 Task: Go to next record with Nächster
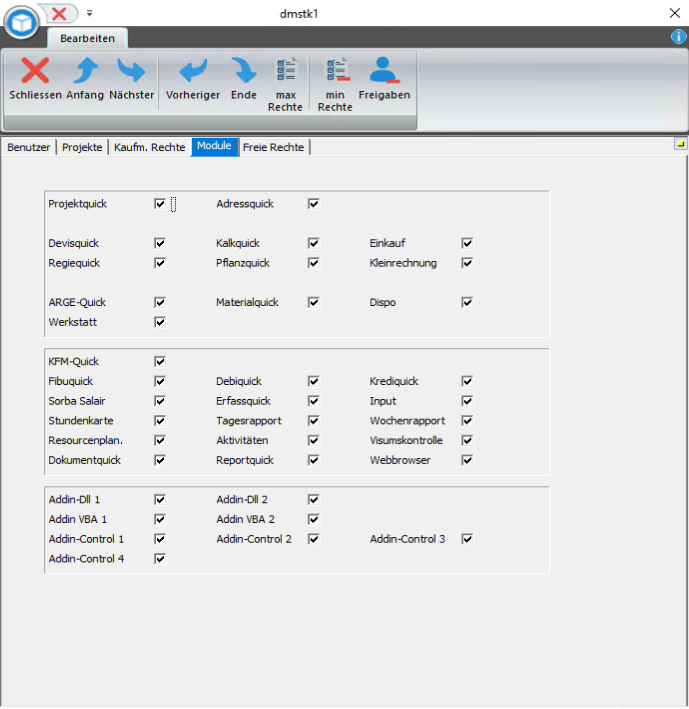pyautogui.click(x=131, y=71)
